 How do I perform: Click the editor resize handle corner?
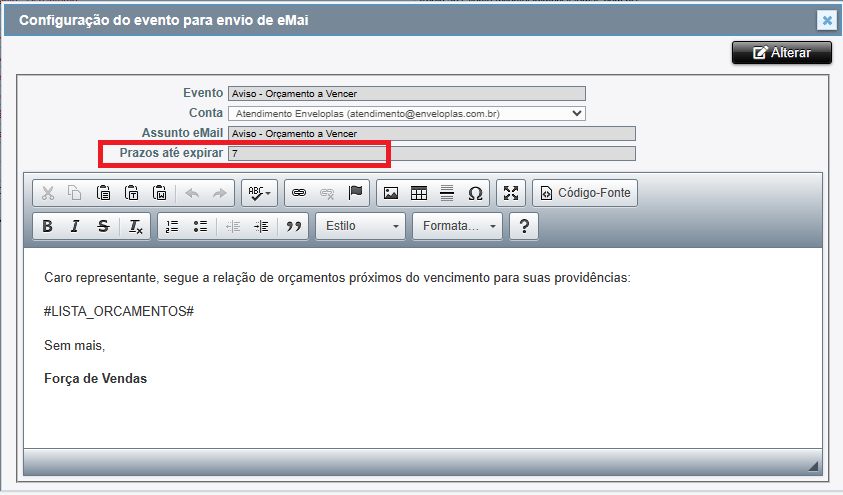coord(813,466)
